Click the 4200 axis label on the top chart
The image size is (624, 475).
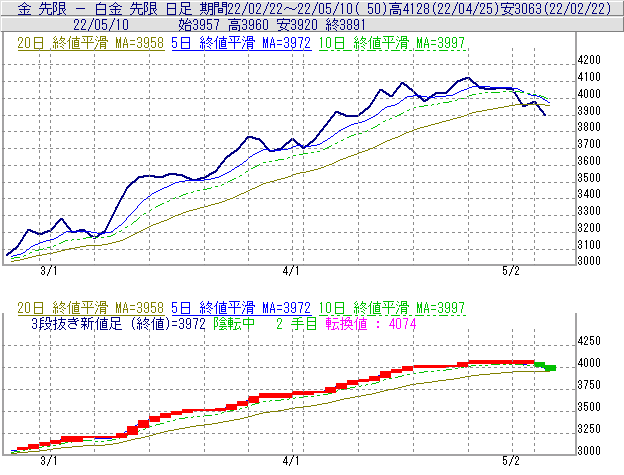[589, 60]
